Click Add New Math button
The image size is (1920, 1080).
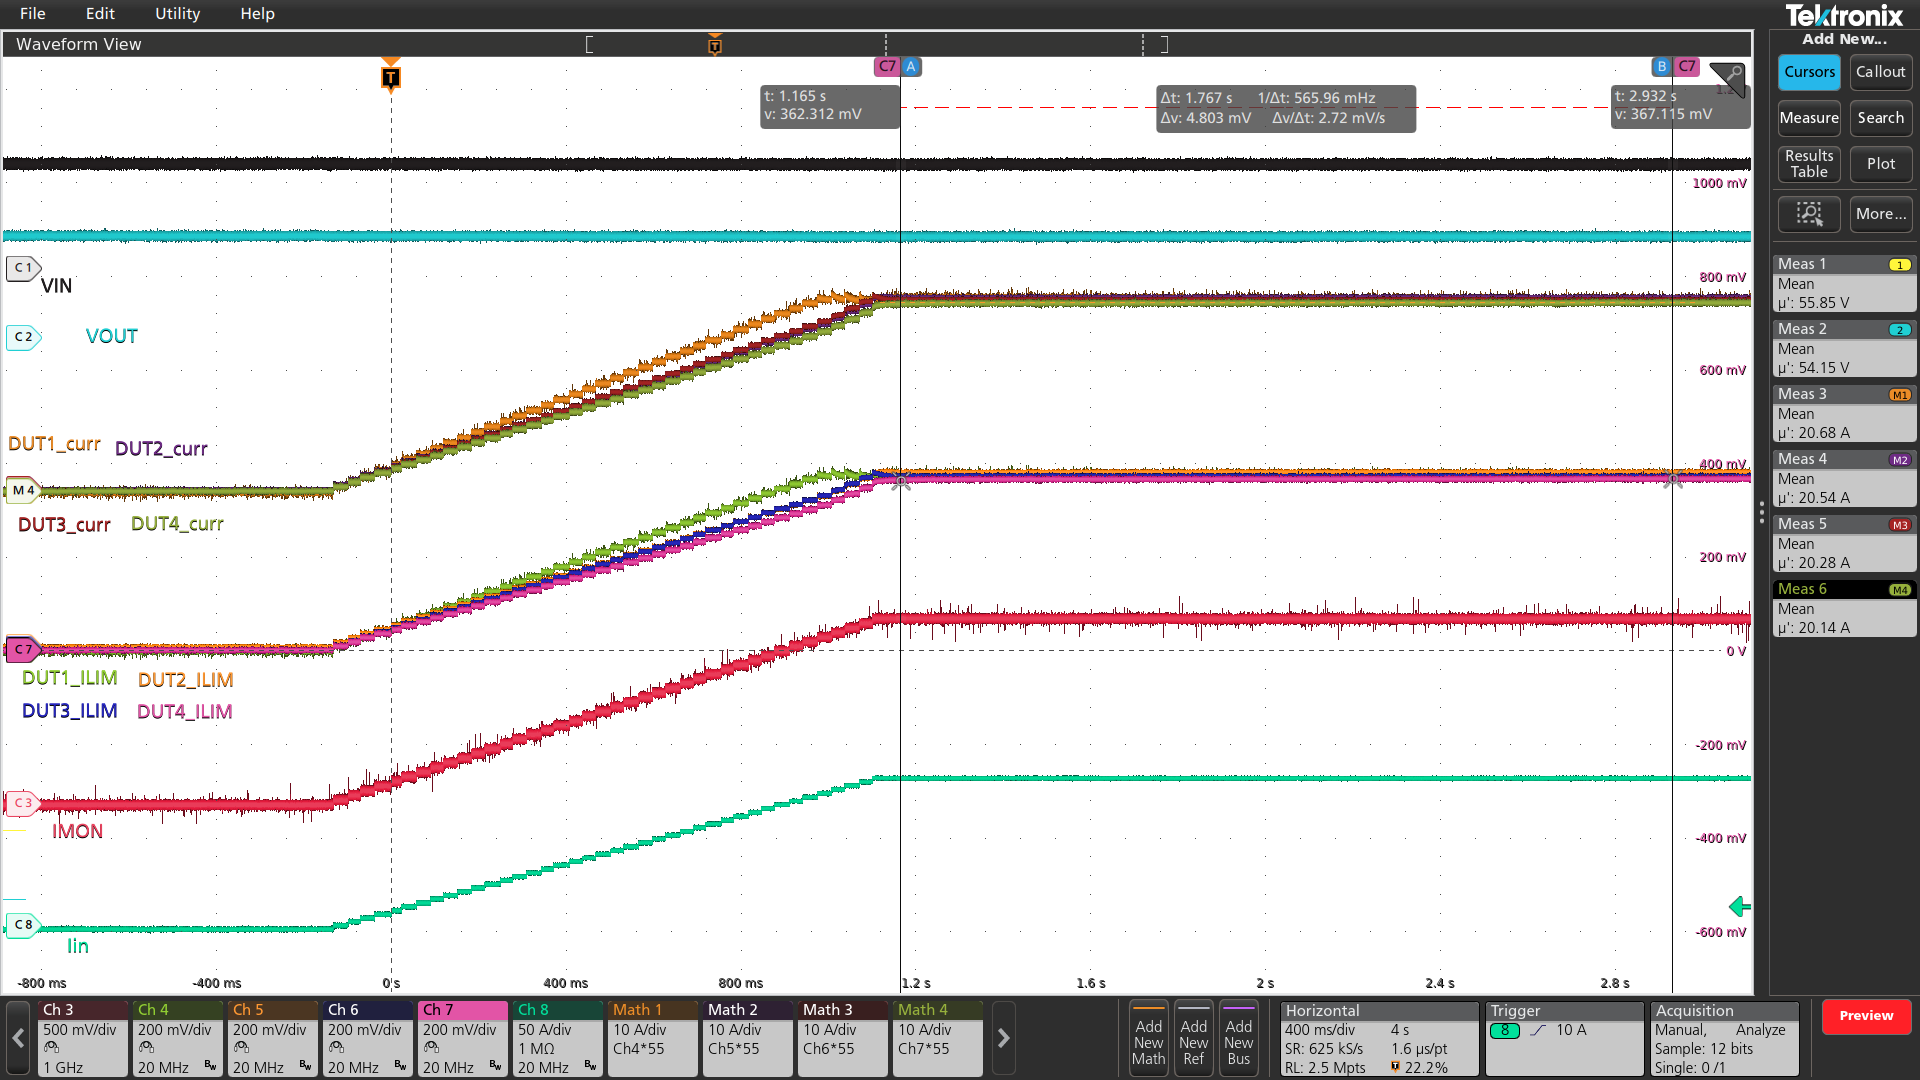1148,1039
